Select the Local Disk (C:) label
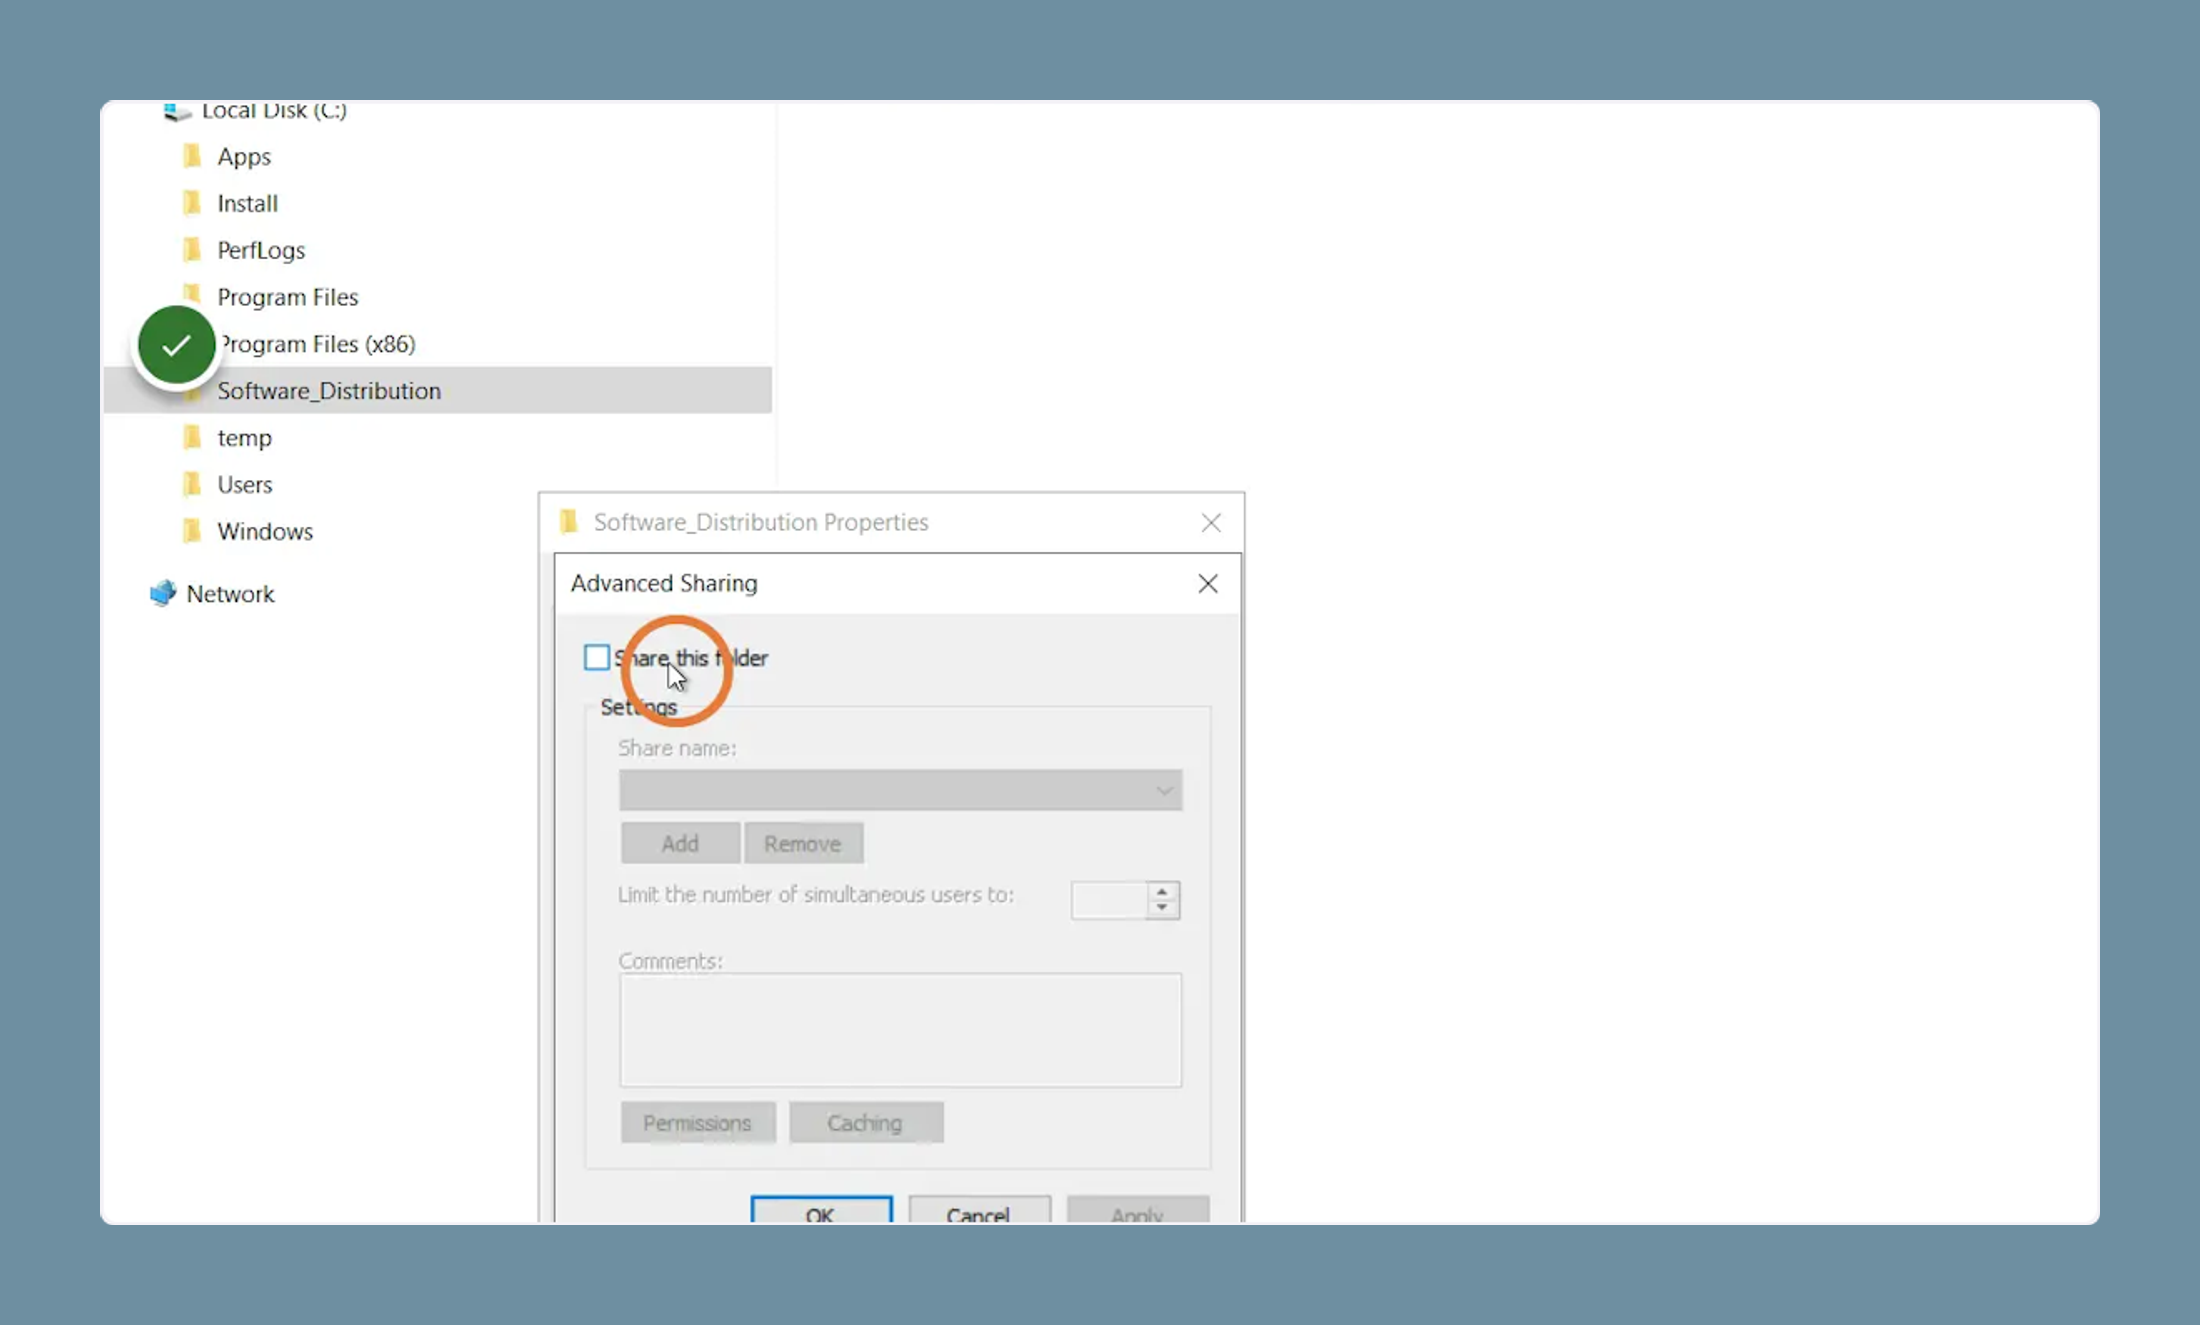2200x1325 pixels. (x=274, y=111)
